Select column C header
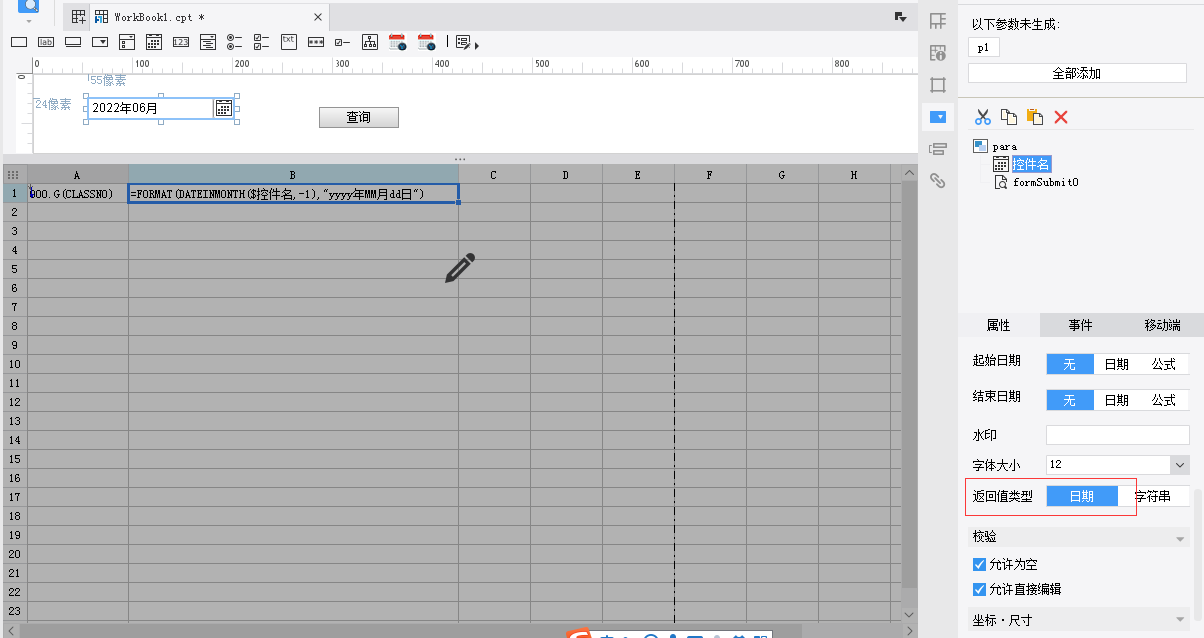The width and height of the screenshot is (1204, 638). (x=494, y=175)
